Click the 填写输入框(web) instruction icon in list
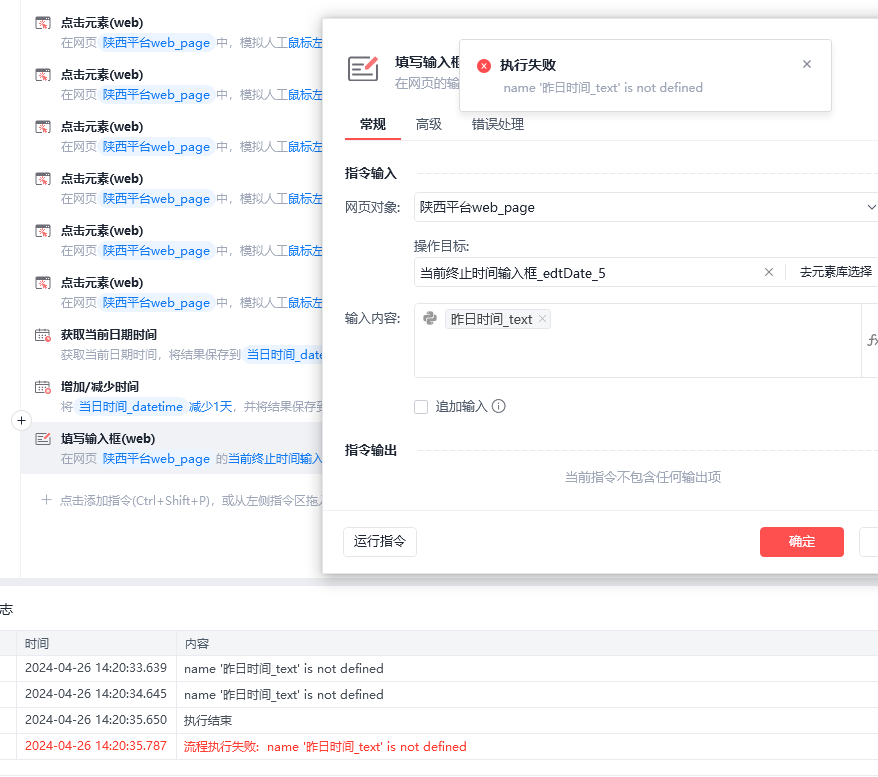Screen dimensions: 878x777 coord(43,439)
